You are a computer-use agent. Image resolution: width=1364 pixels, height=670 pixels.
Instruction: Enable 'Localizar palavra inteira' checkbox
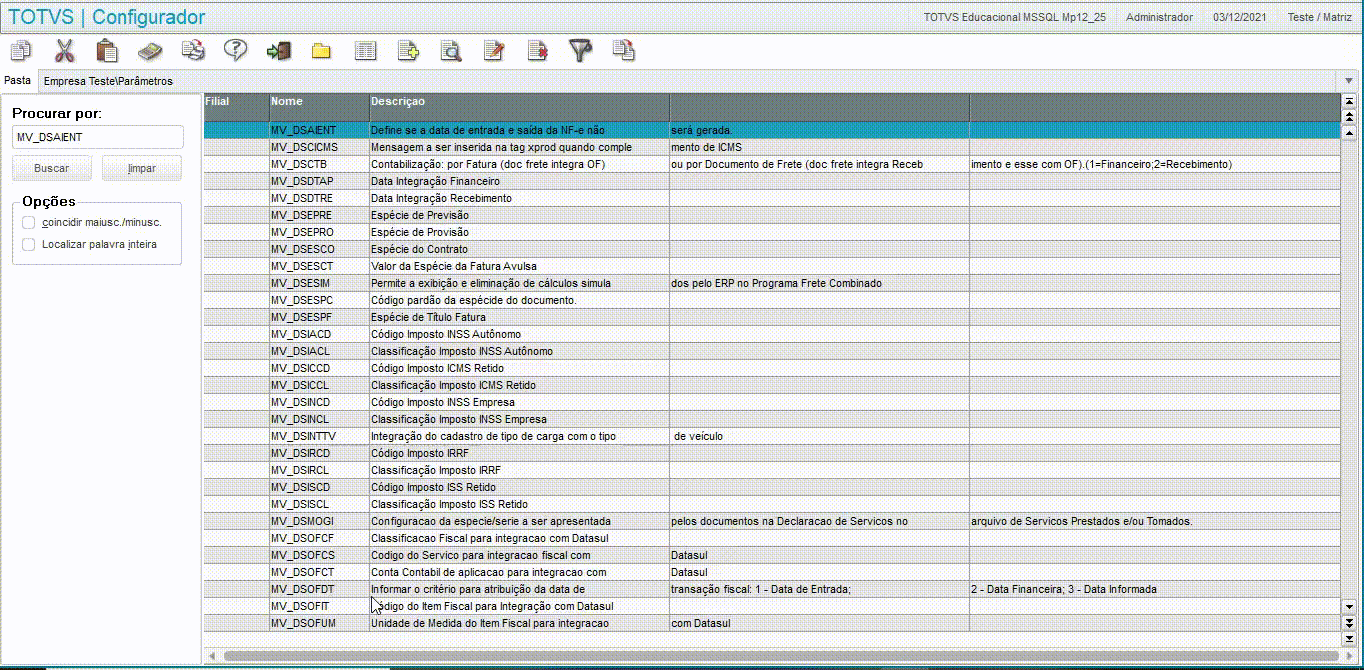(x=29, y=244)
